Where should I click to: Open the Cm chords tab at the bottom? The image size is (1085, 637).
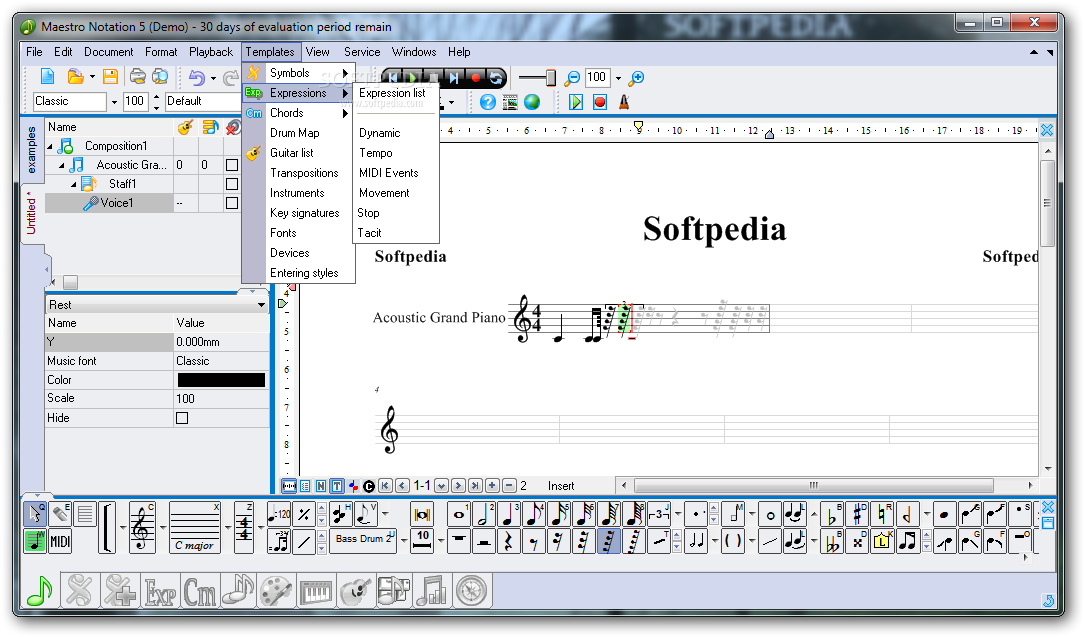point(199,592)
